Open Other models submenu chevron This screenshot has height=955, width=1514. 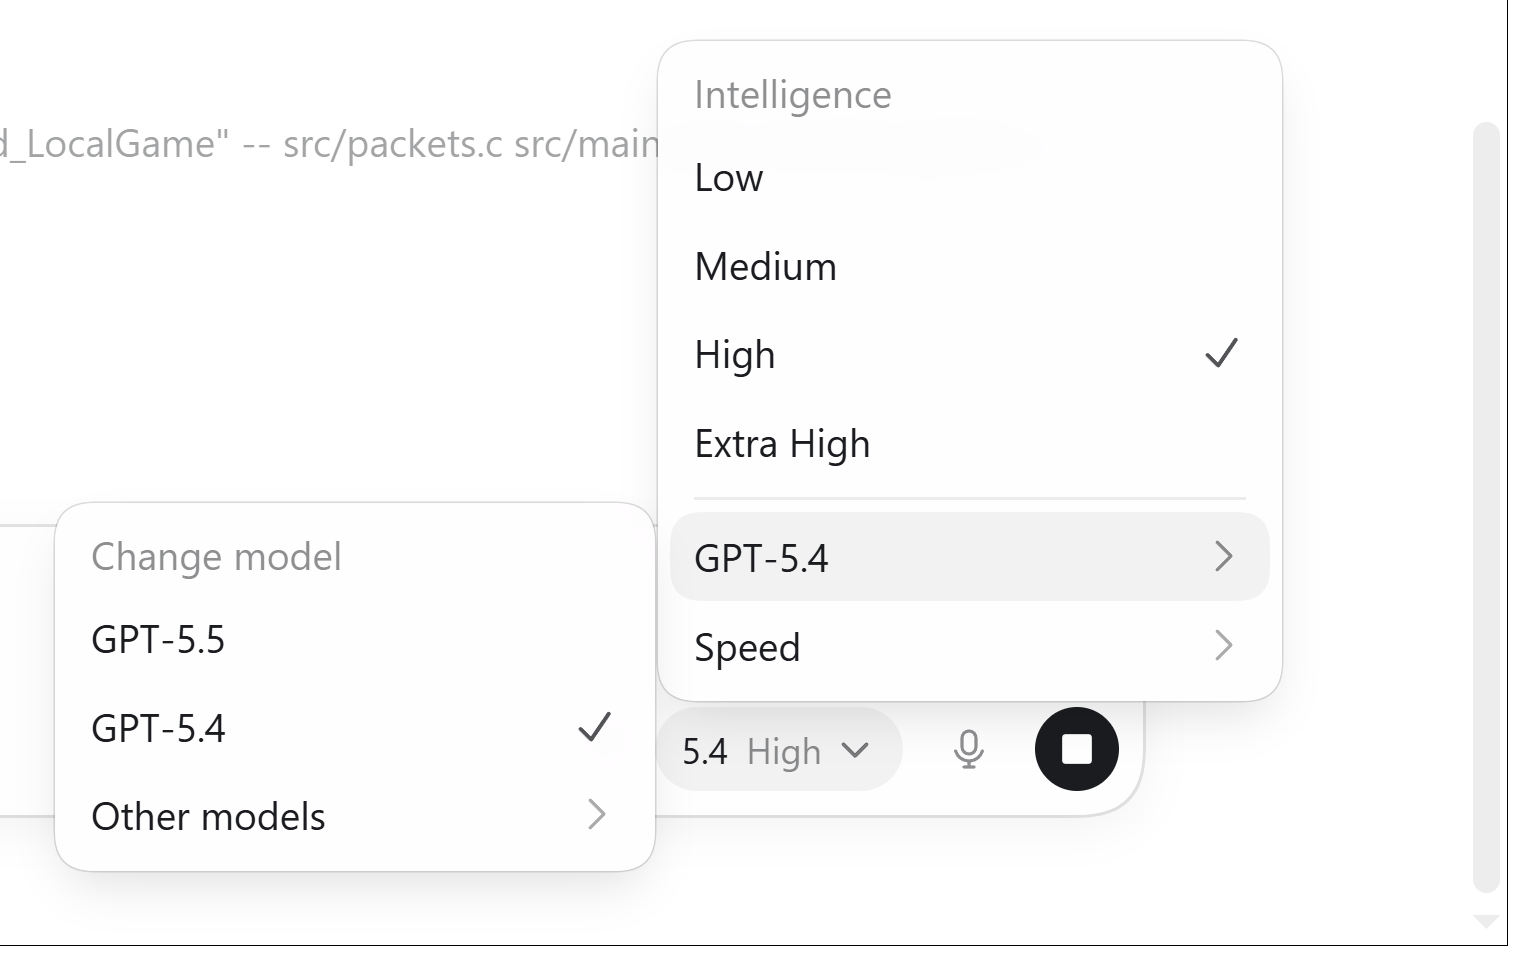coord(596,815)
